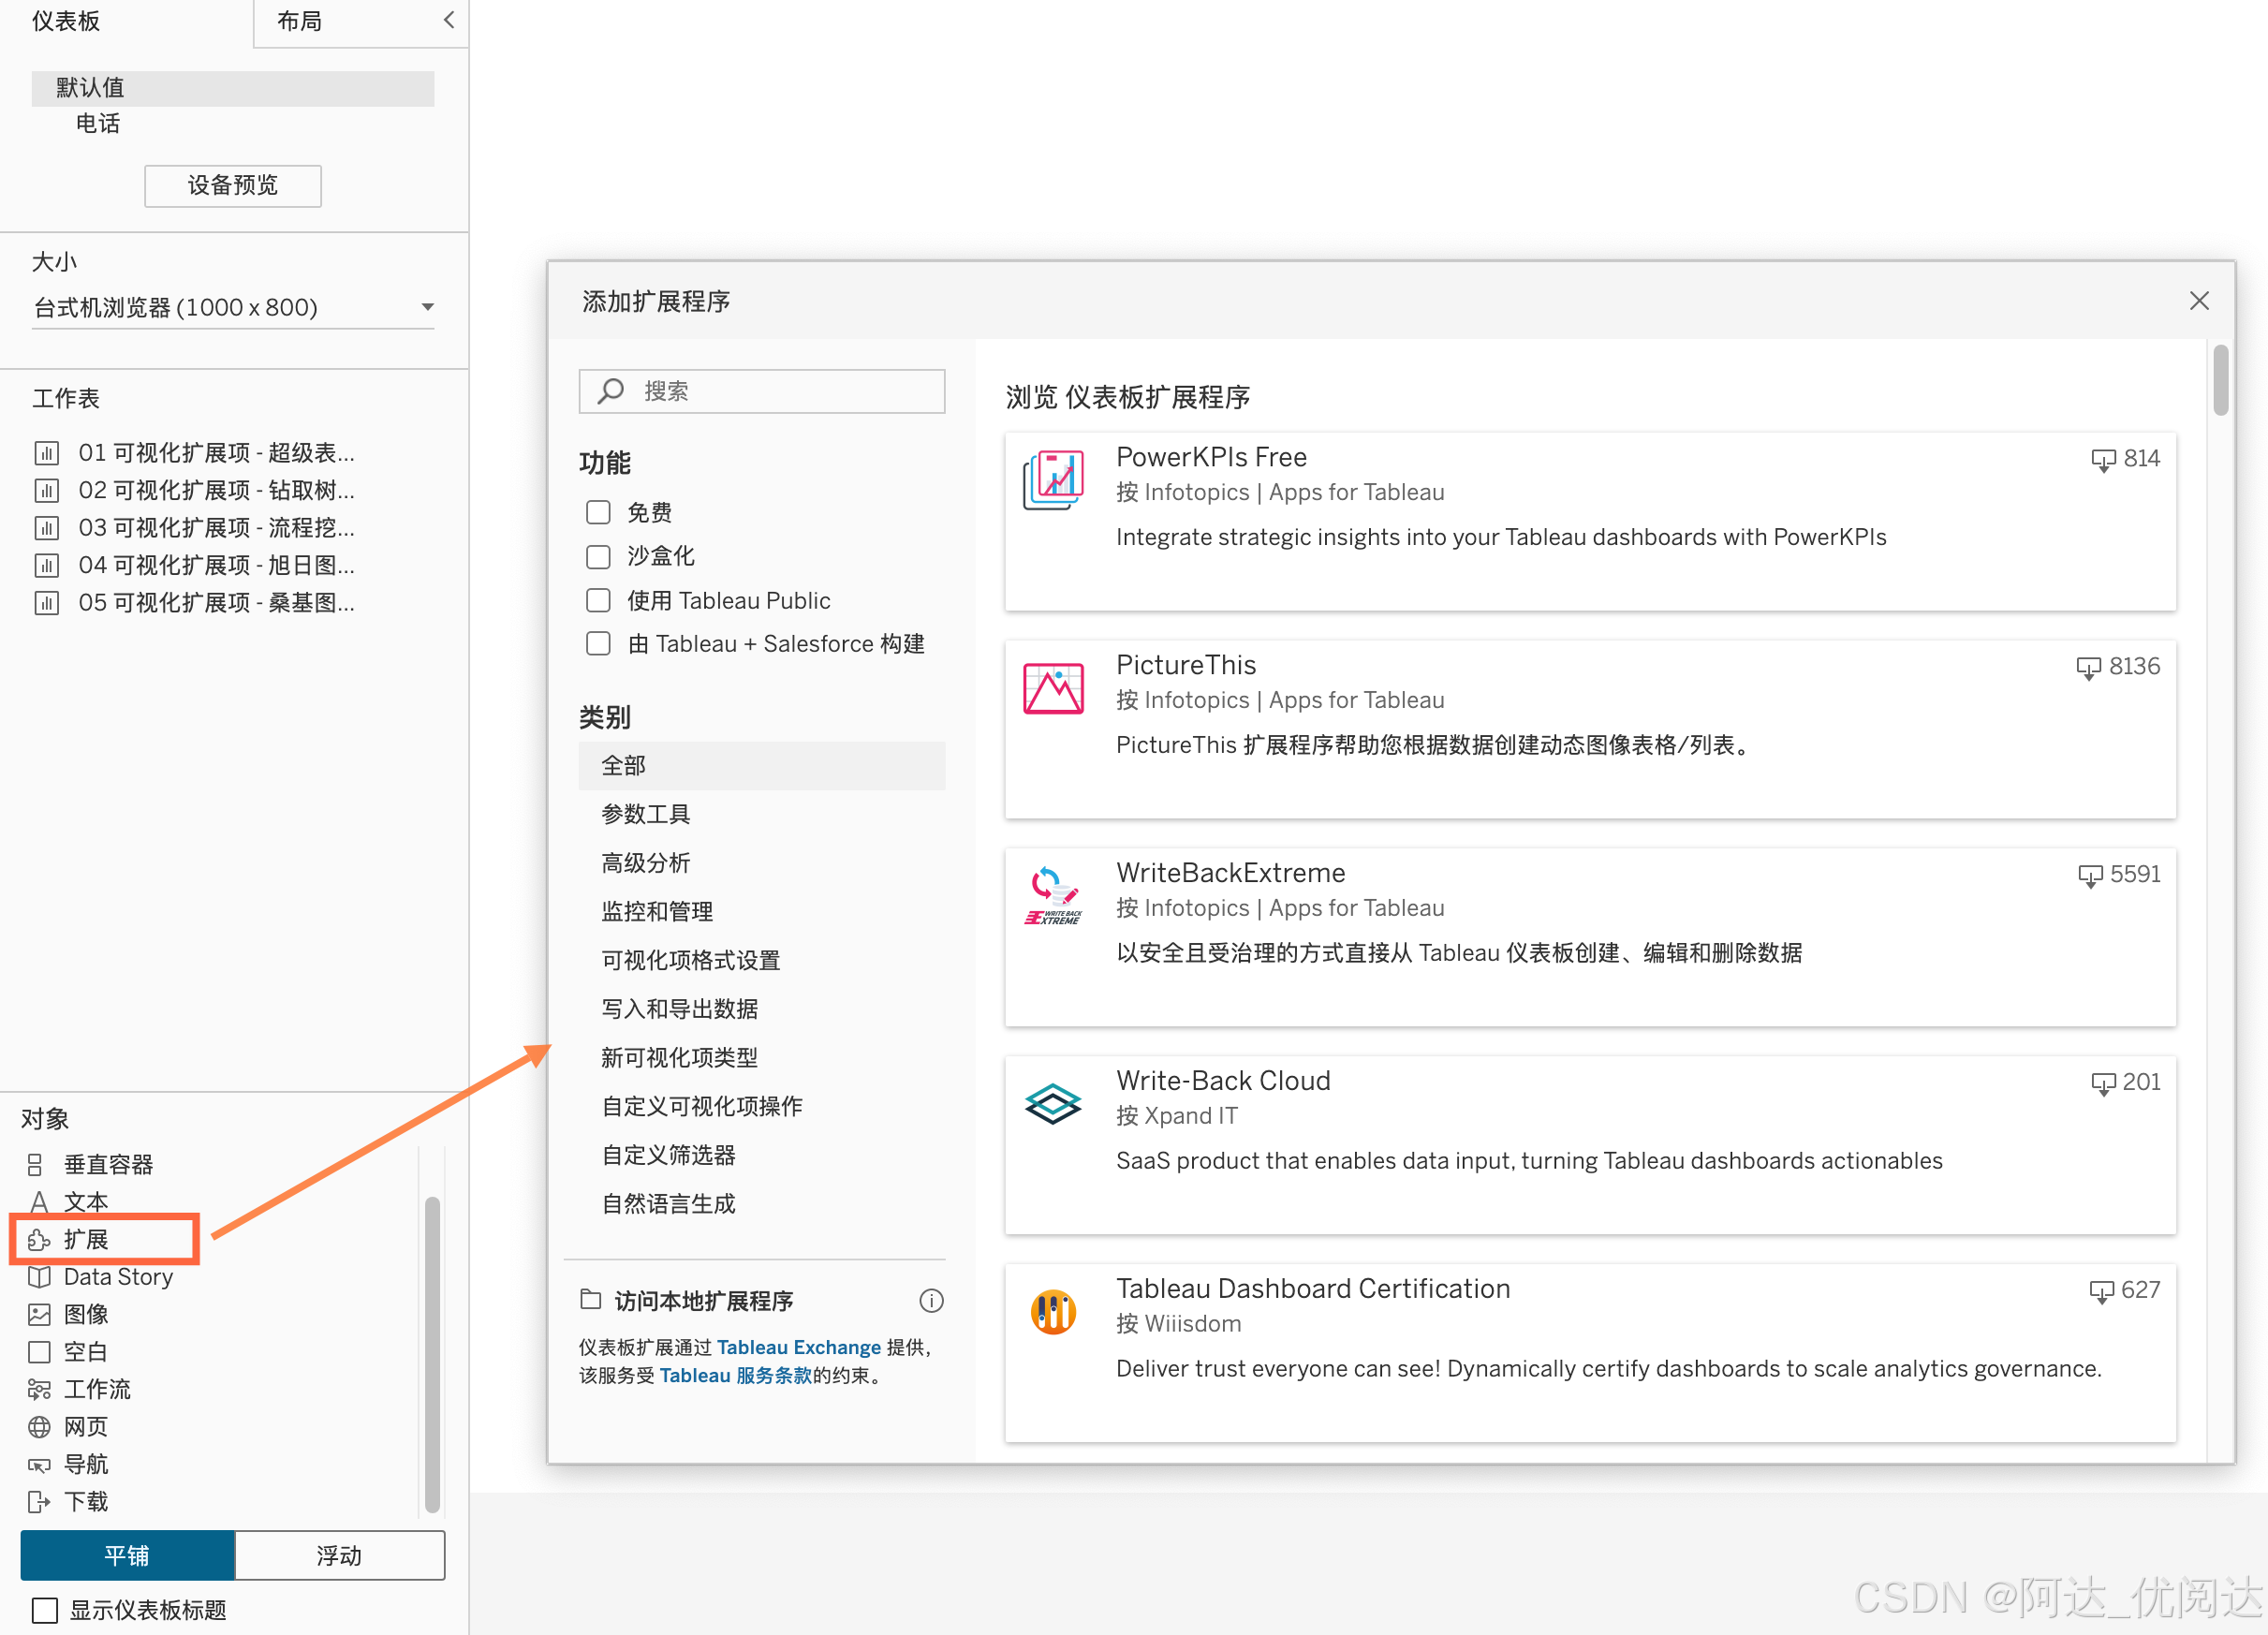Screen dimensions: 2268x1635
Task: Select the 扩展 object icon
Action: (x=39, y=1240)
